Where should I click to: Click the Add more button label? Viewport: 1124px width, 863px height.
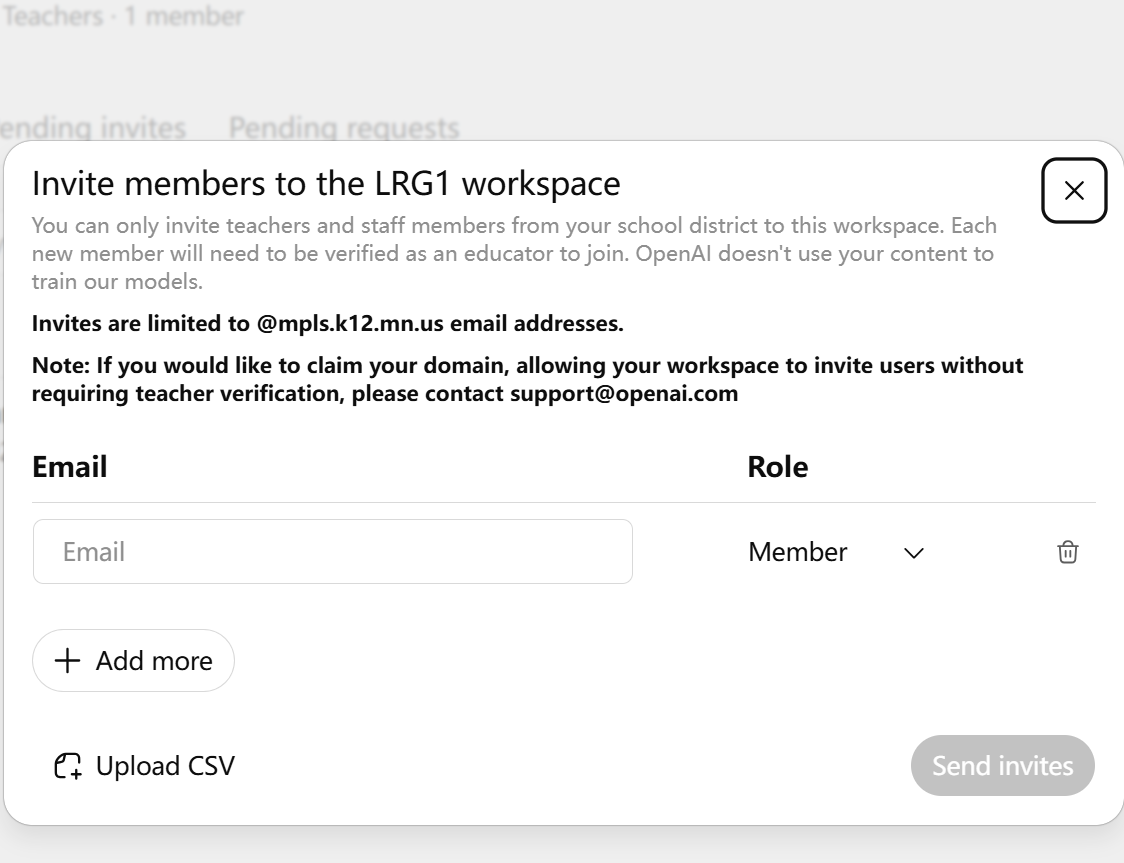154,661
